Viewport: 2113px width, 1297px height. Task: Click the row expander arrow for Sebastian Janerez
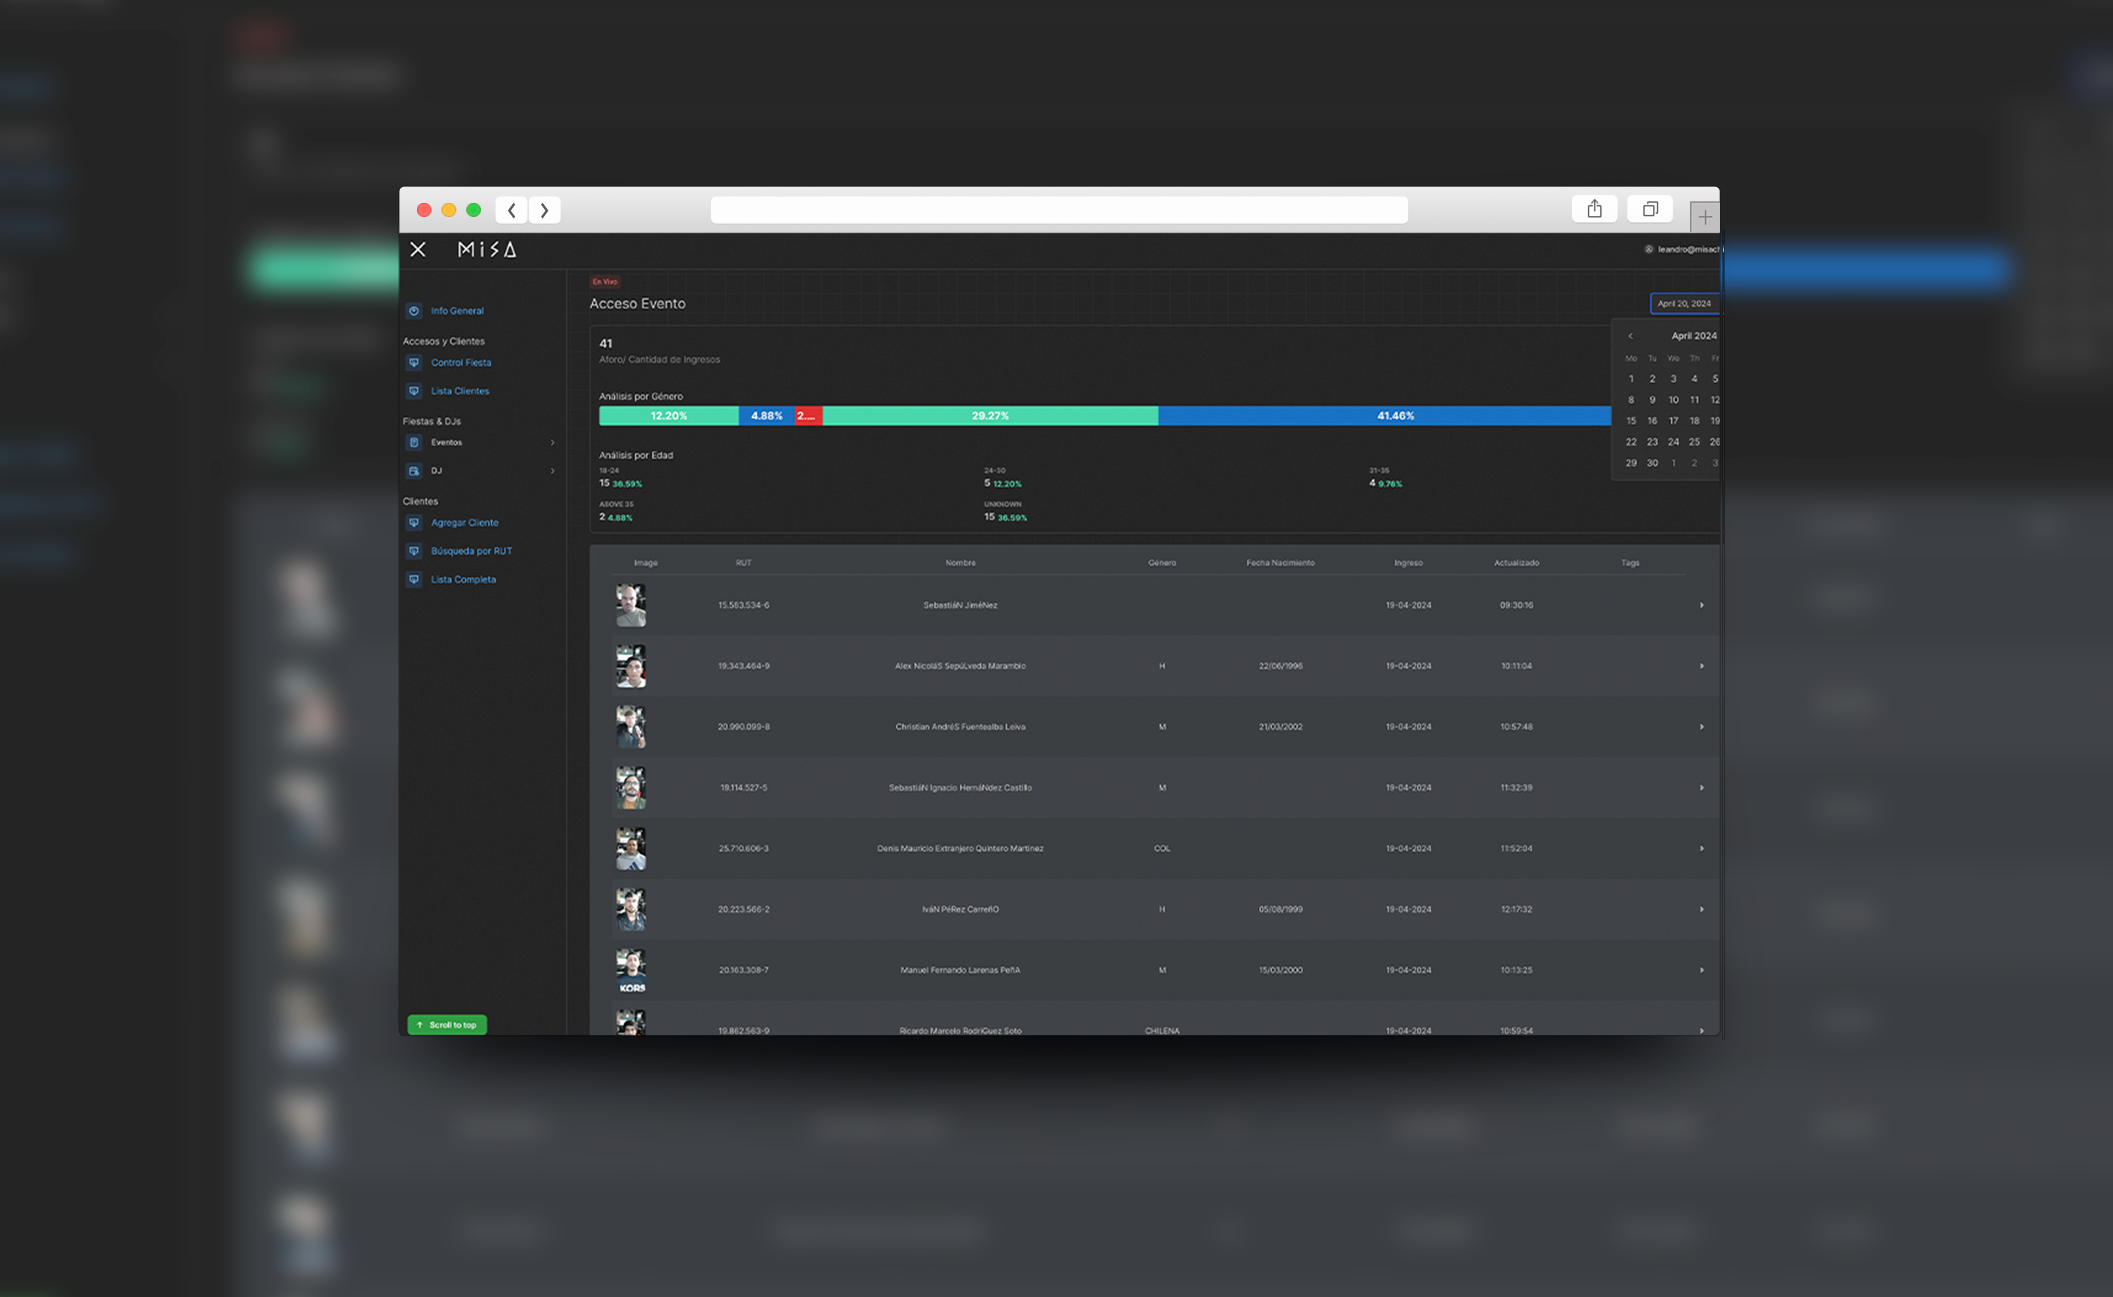1701,604
